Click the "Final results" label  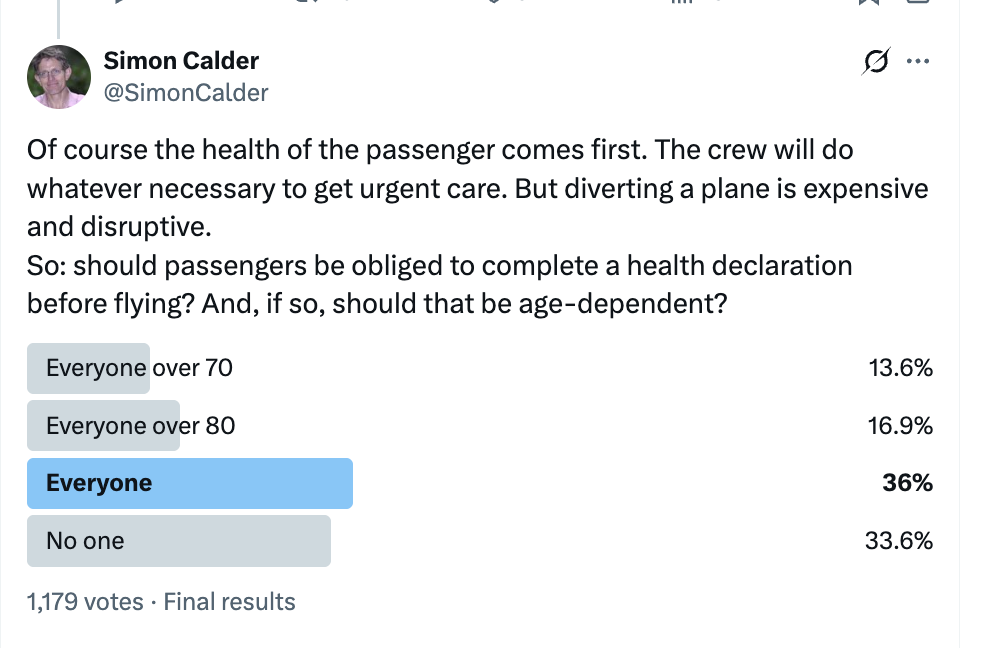point(229,601)
